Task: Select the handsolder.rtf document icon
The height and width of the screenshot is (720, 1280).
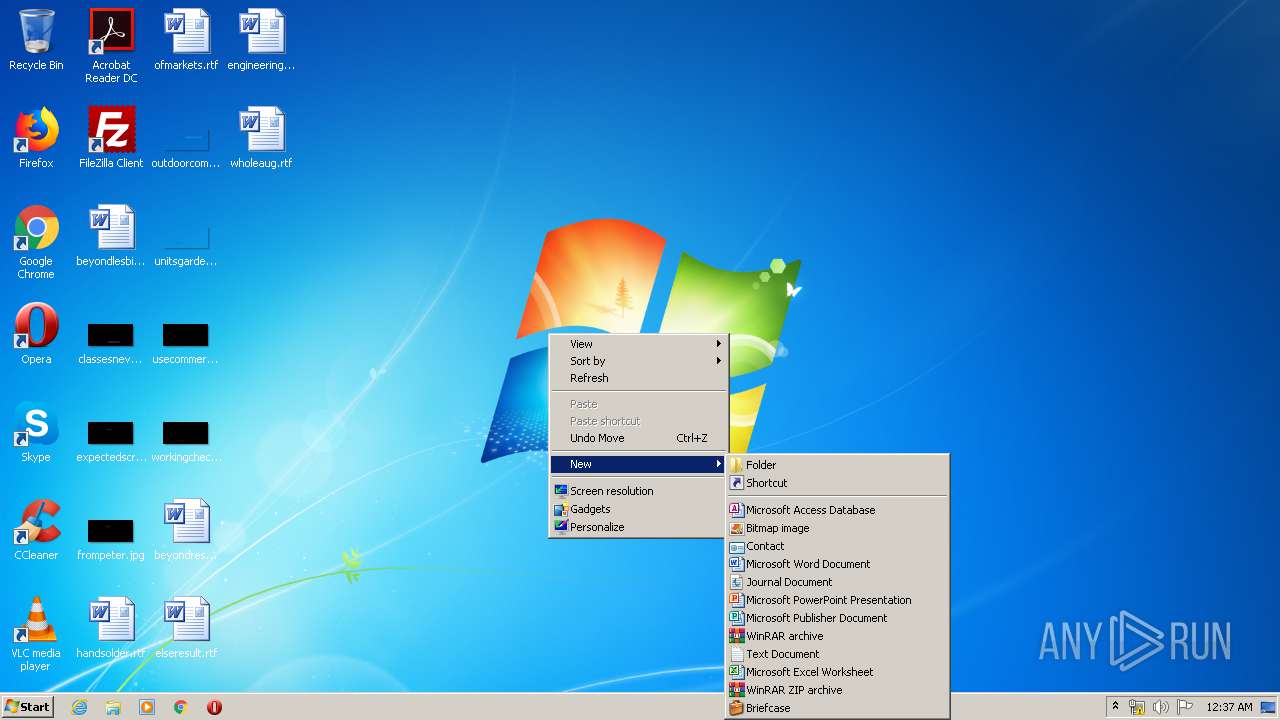Action: pos(111,628)
